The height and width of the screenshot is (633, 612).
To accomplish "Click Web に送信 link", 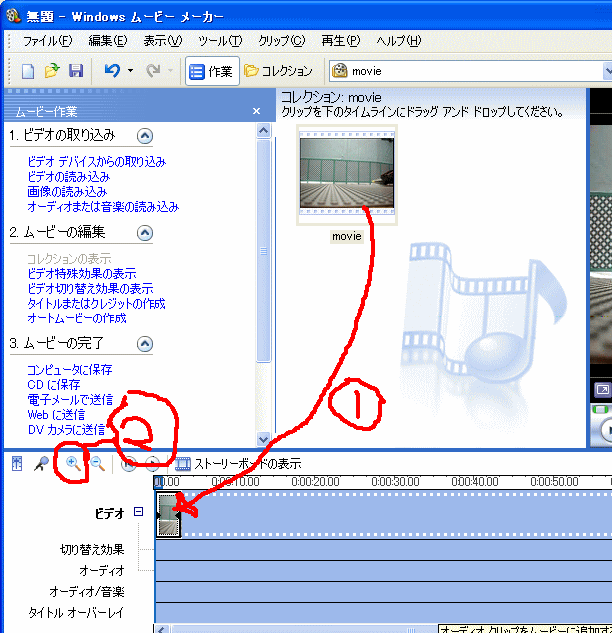I will coord(56,415).
